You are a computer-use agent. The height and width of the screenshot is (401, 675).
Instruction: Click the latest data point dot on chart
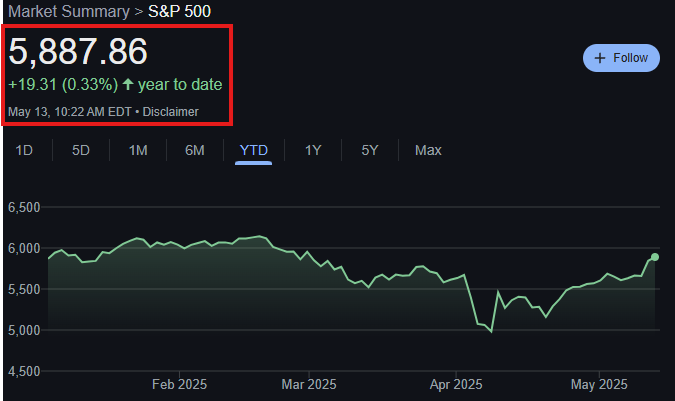click(655, 257)
